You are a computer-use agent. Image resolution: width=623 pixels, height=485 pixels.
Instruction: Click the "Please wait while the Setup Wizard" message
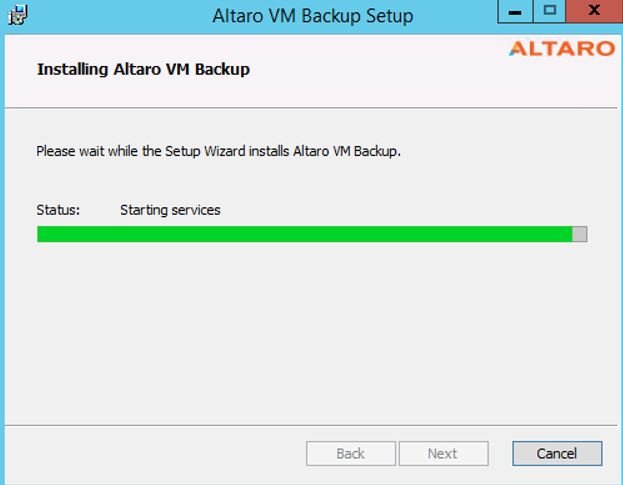pos(219,151)
